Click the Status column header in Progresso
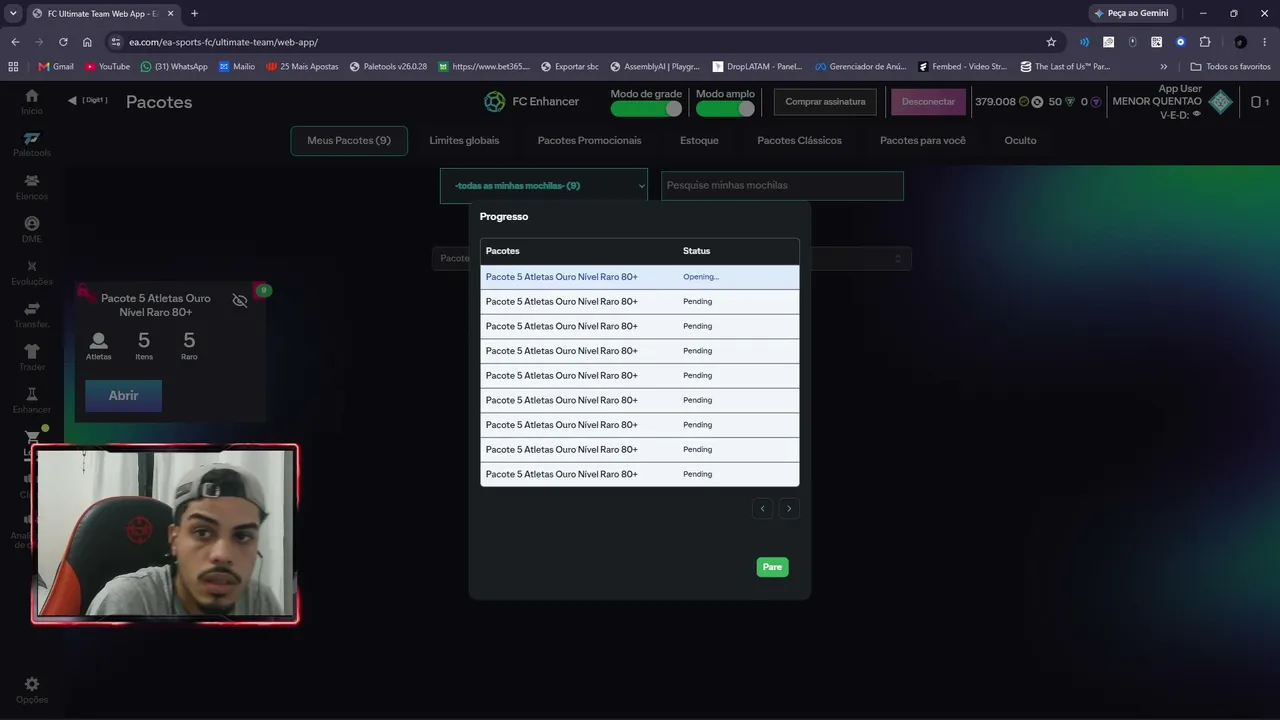The width and height of the screenshot is (1280, 720). pos(696,251)
